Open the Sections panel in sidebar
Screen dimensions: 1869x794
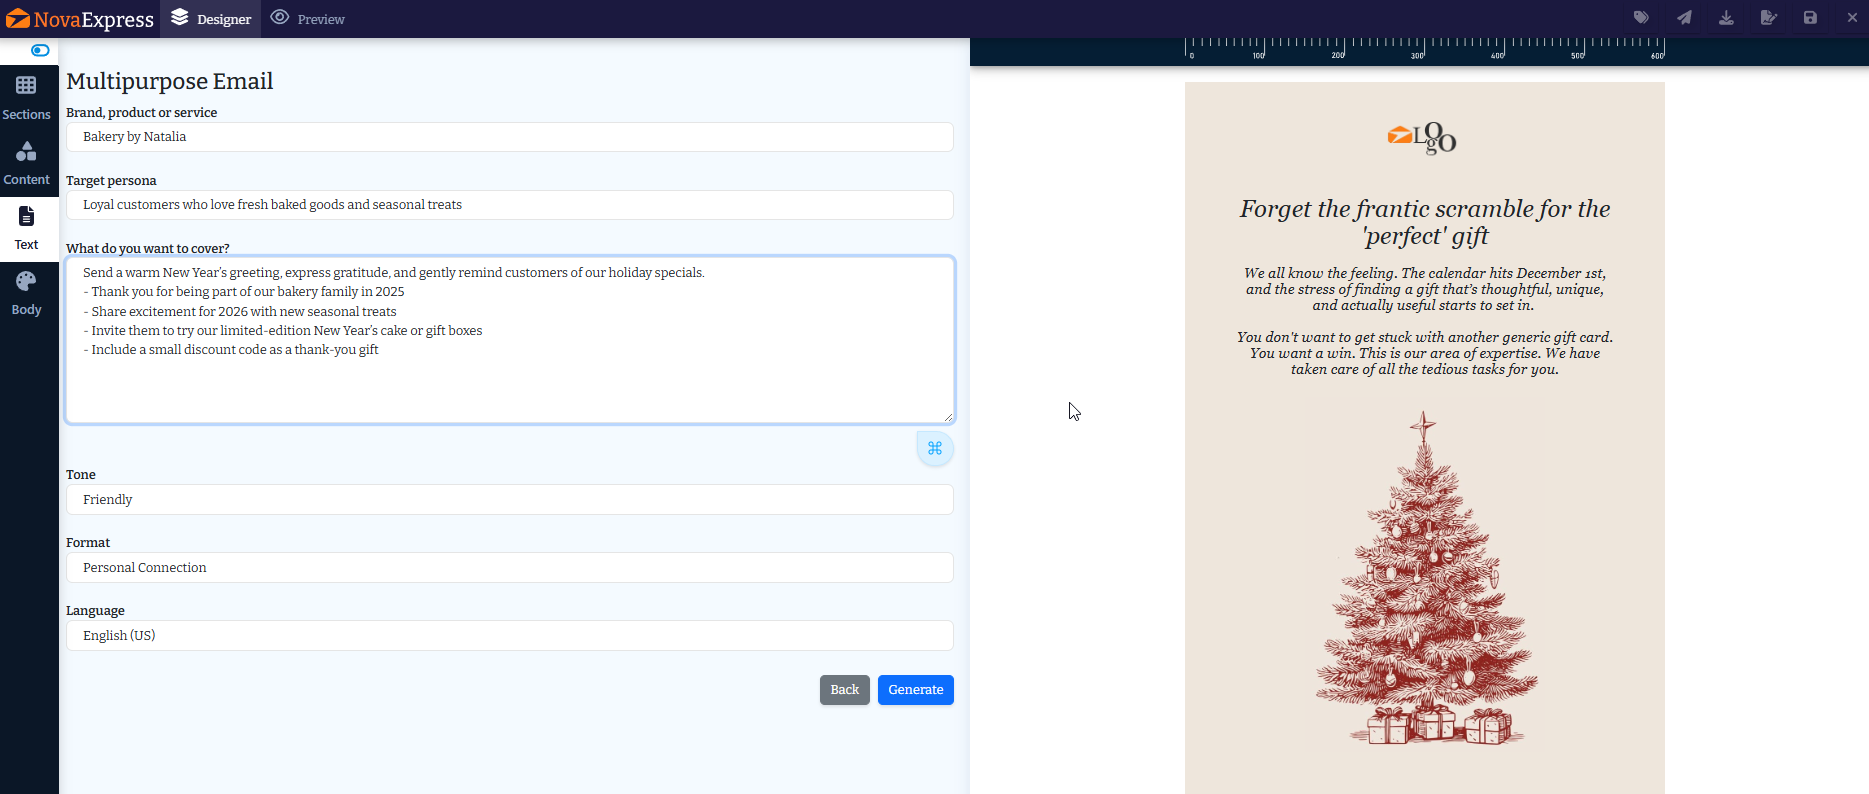point(27,98)
